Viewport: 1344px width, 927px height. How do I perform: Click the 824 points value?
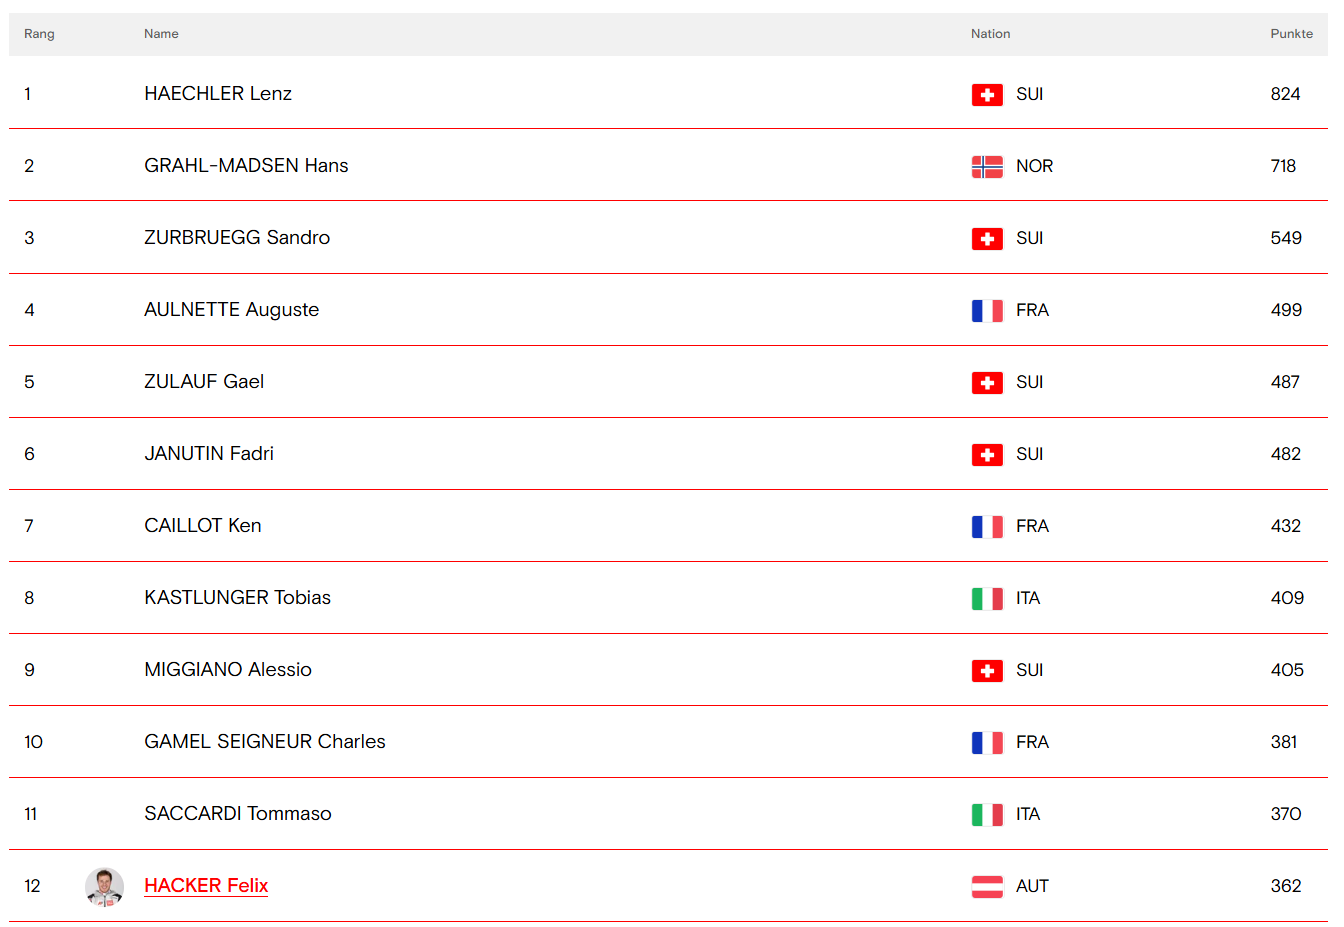coord(1285,94)
